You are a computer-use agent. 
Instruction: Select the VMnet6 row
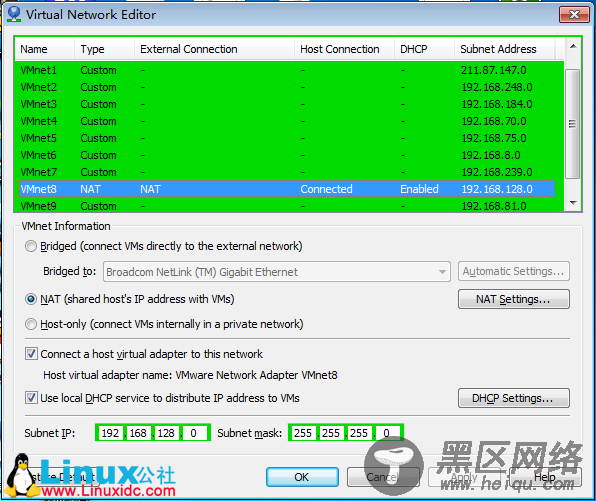pos(287,155)
